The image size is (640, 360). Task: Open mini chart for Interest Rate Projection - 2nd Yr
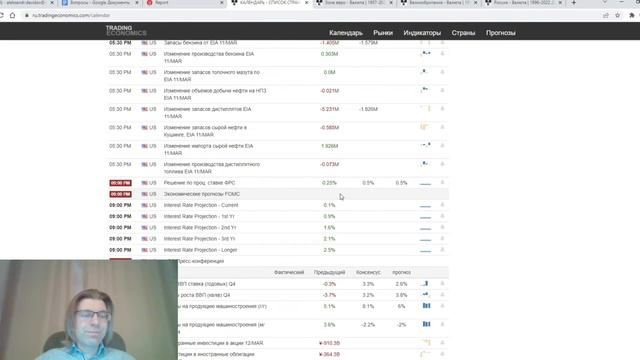[x=425, y=228]
